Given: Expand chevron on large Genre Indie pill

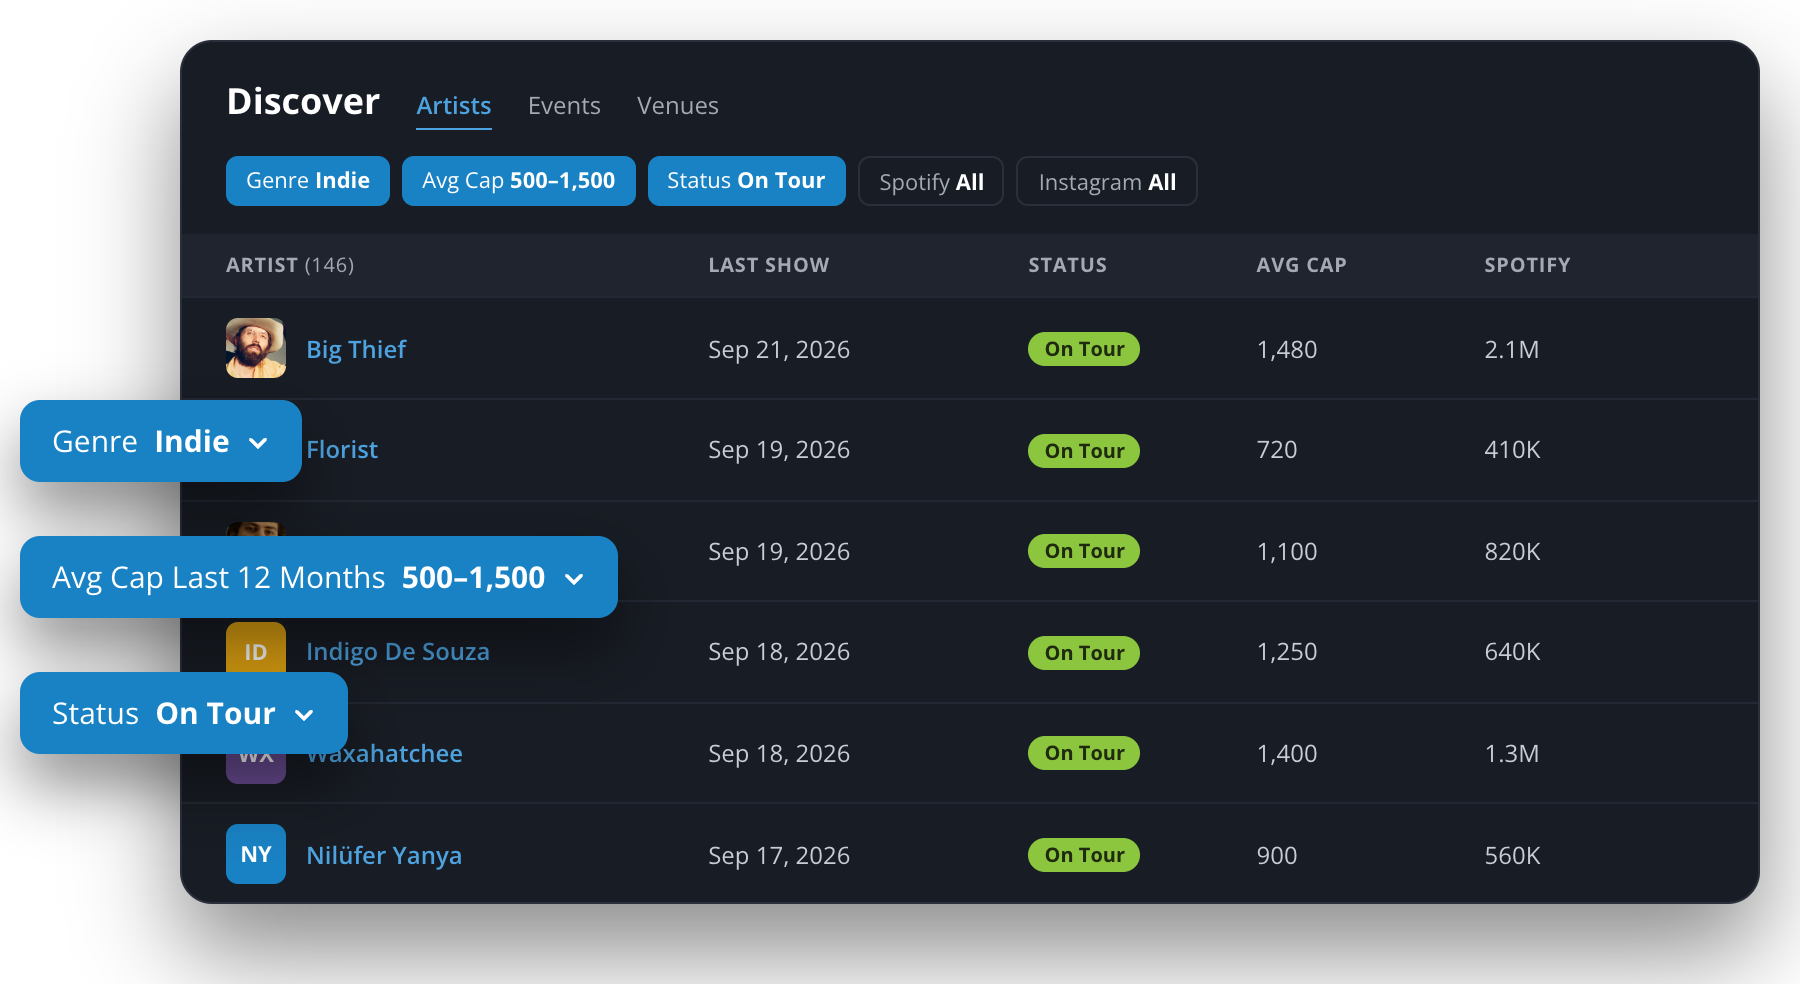Looking at the screenshot, I should click(258, 443).
